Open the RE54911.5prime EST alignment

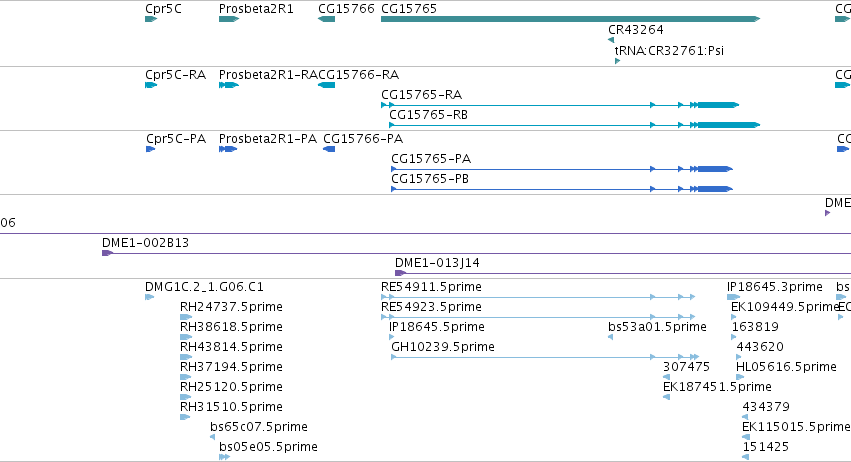point(538,297)
